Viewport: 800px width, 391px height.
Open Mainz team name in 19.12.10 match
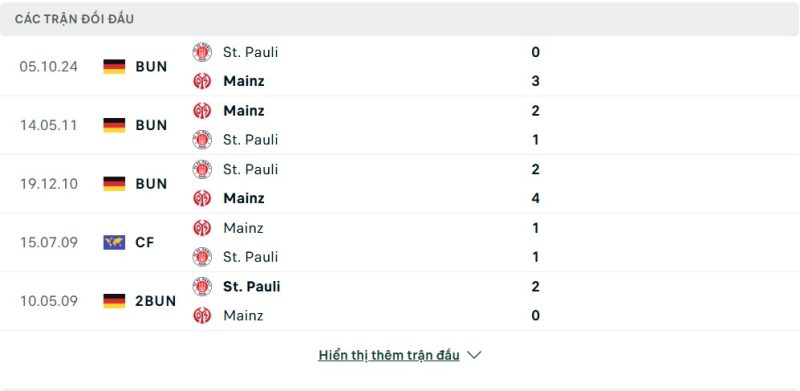coord(244,198)
